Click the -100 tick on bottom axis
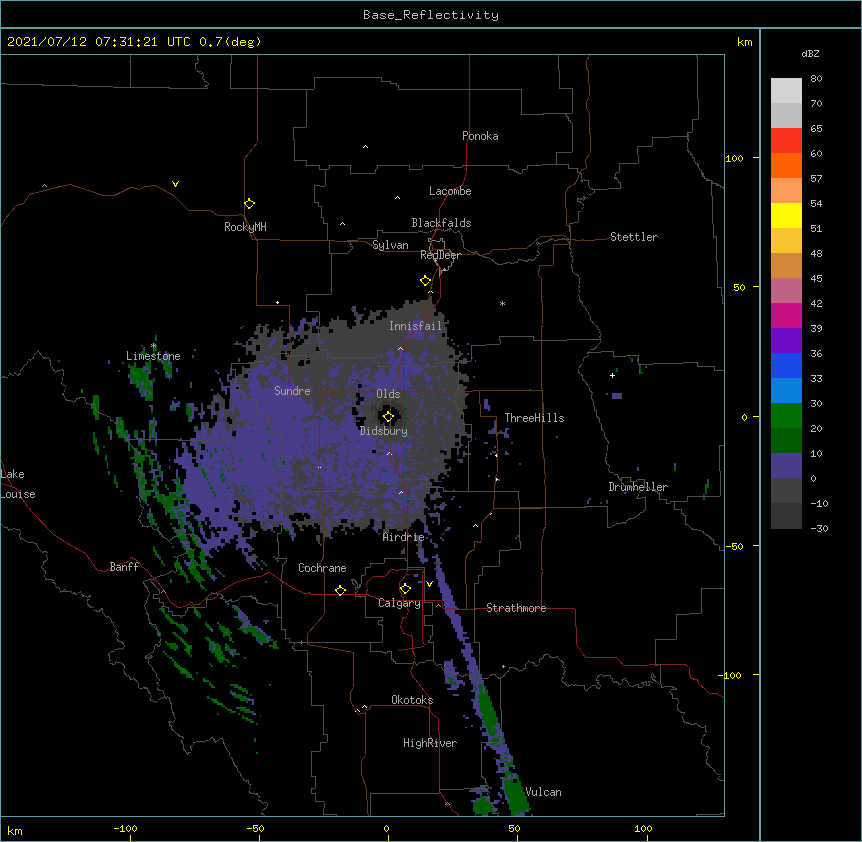Viewport: 862px width, 842px height. (x=125, y=828)
